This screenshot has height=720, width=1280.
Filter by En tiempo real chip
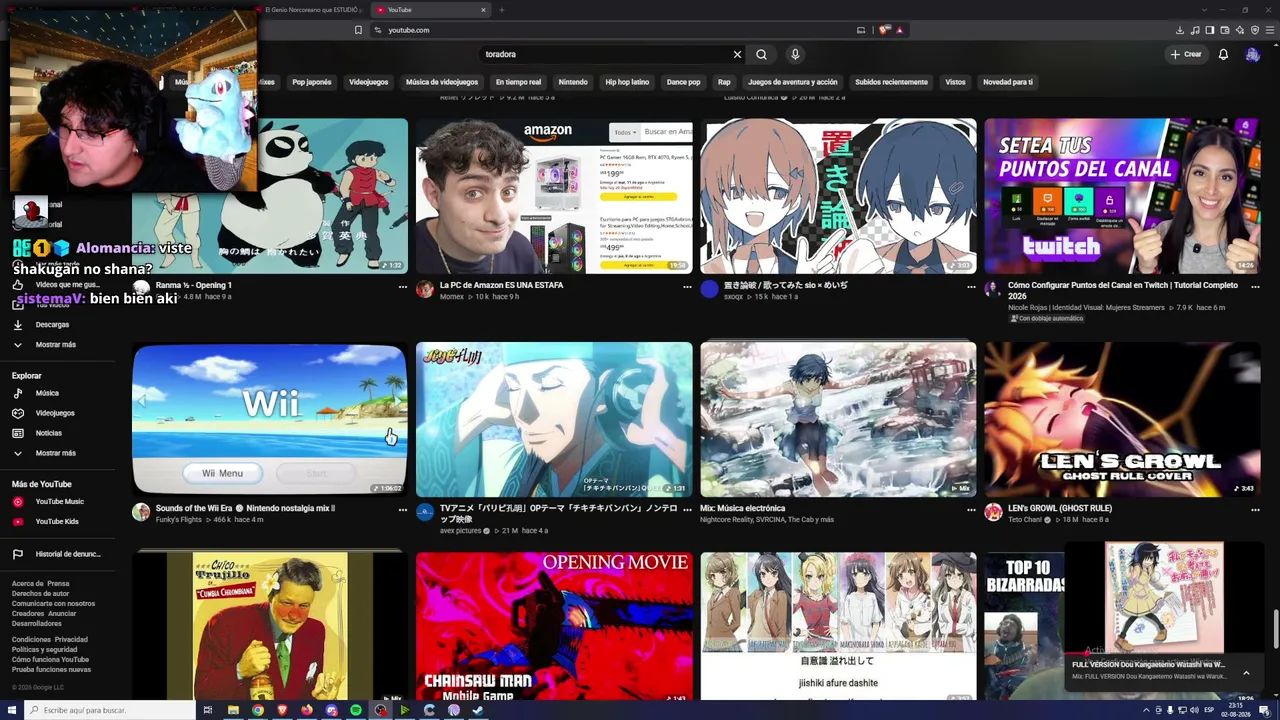click(518, 82)
